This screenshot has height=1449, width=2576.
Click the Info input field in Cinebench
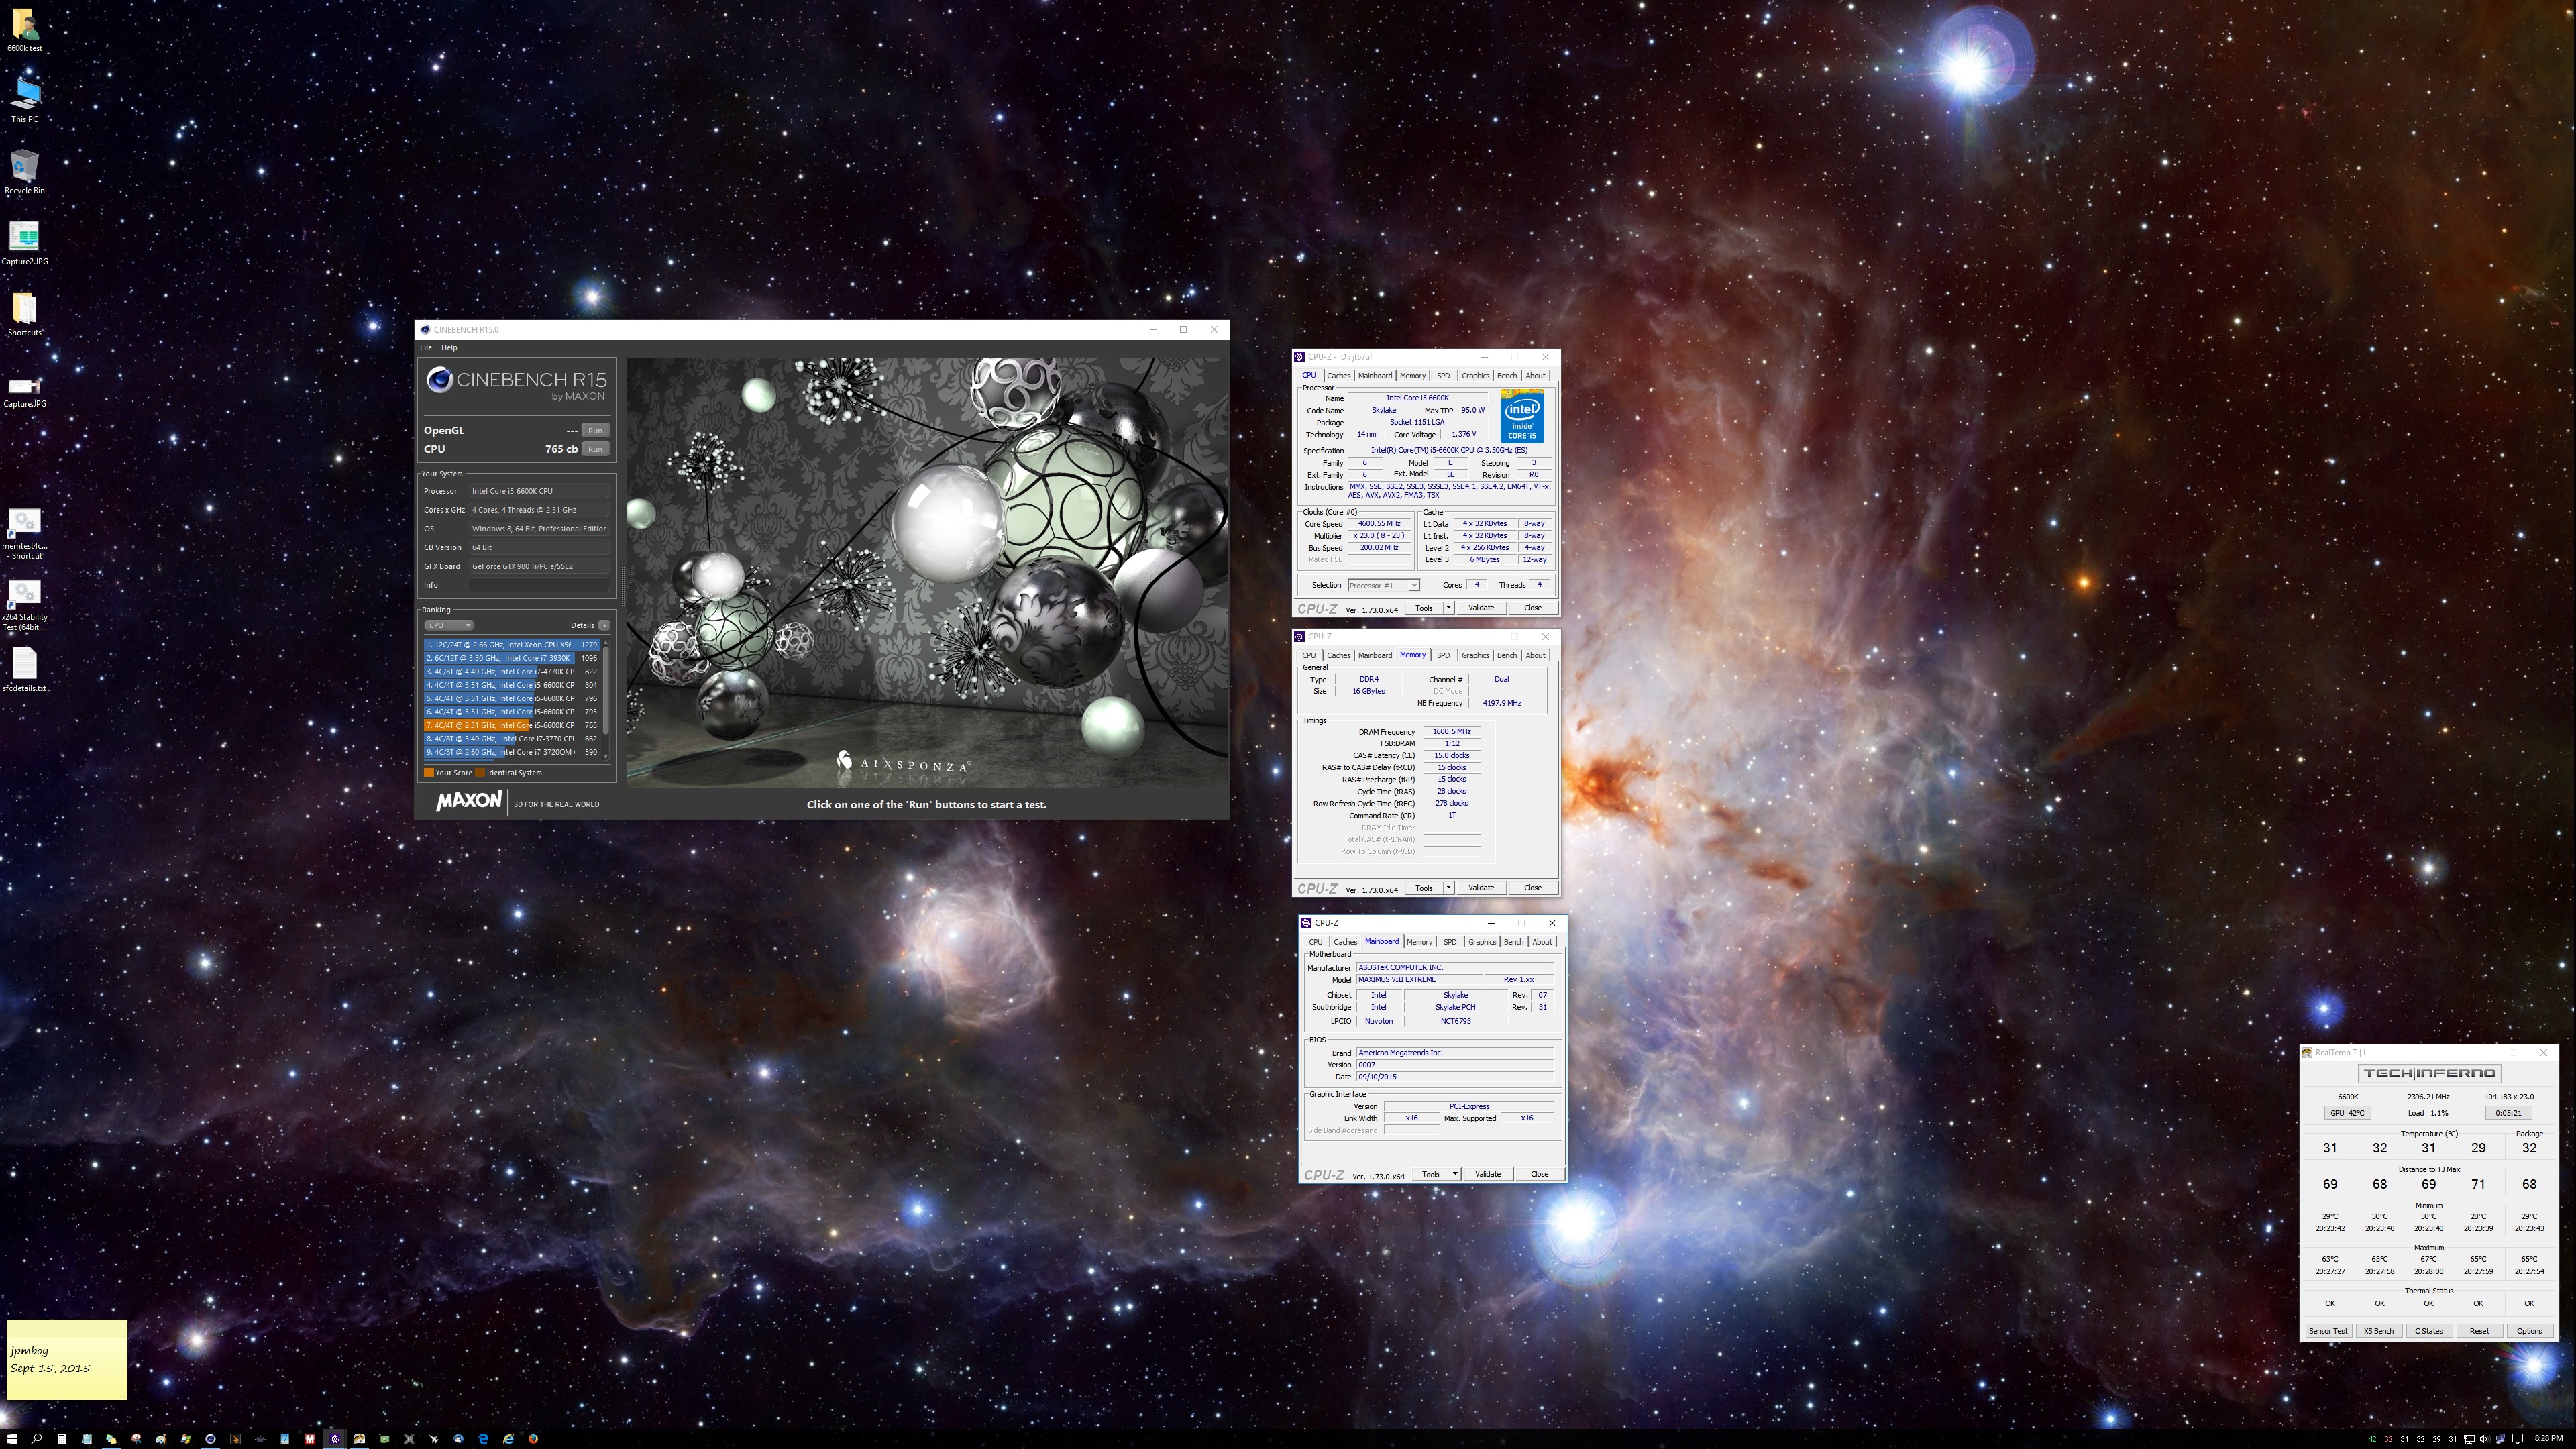click(539, 585)
